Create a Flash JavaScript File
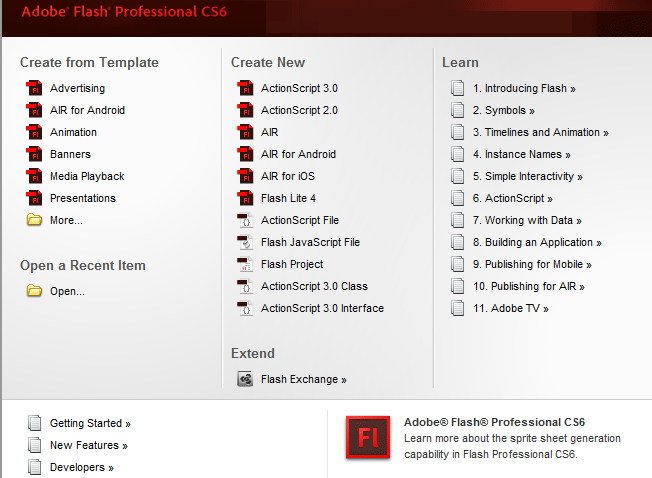 tap(310, 242)
